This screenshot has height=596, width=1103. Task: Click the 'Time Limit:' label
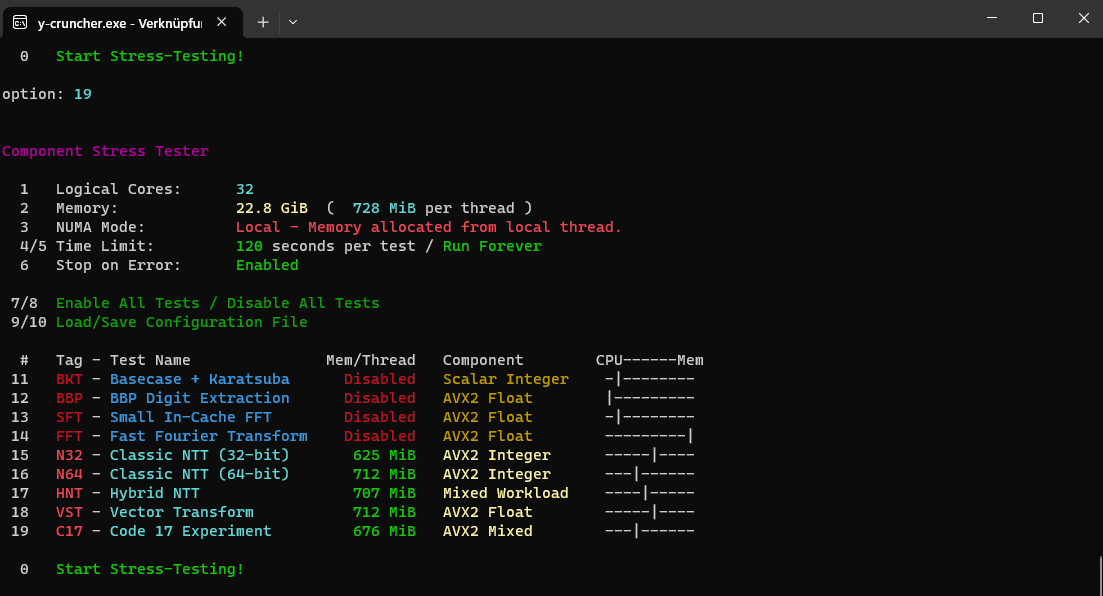click(x=105, y=246)
